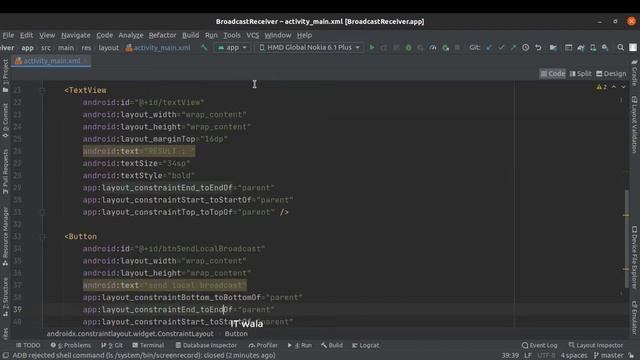
Task: Select the activity_main.xml editor tab
Action: (x=51, y=61)
